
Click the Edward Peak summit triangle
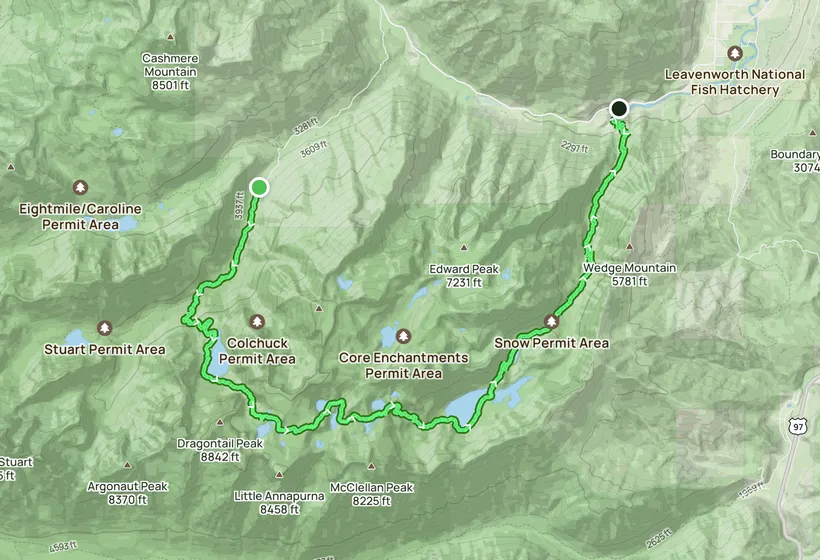point(463,247)
